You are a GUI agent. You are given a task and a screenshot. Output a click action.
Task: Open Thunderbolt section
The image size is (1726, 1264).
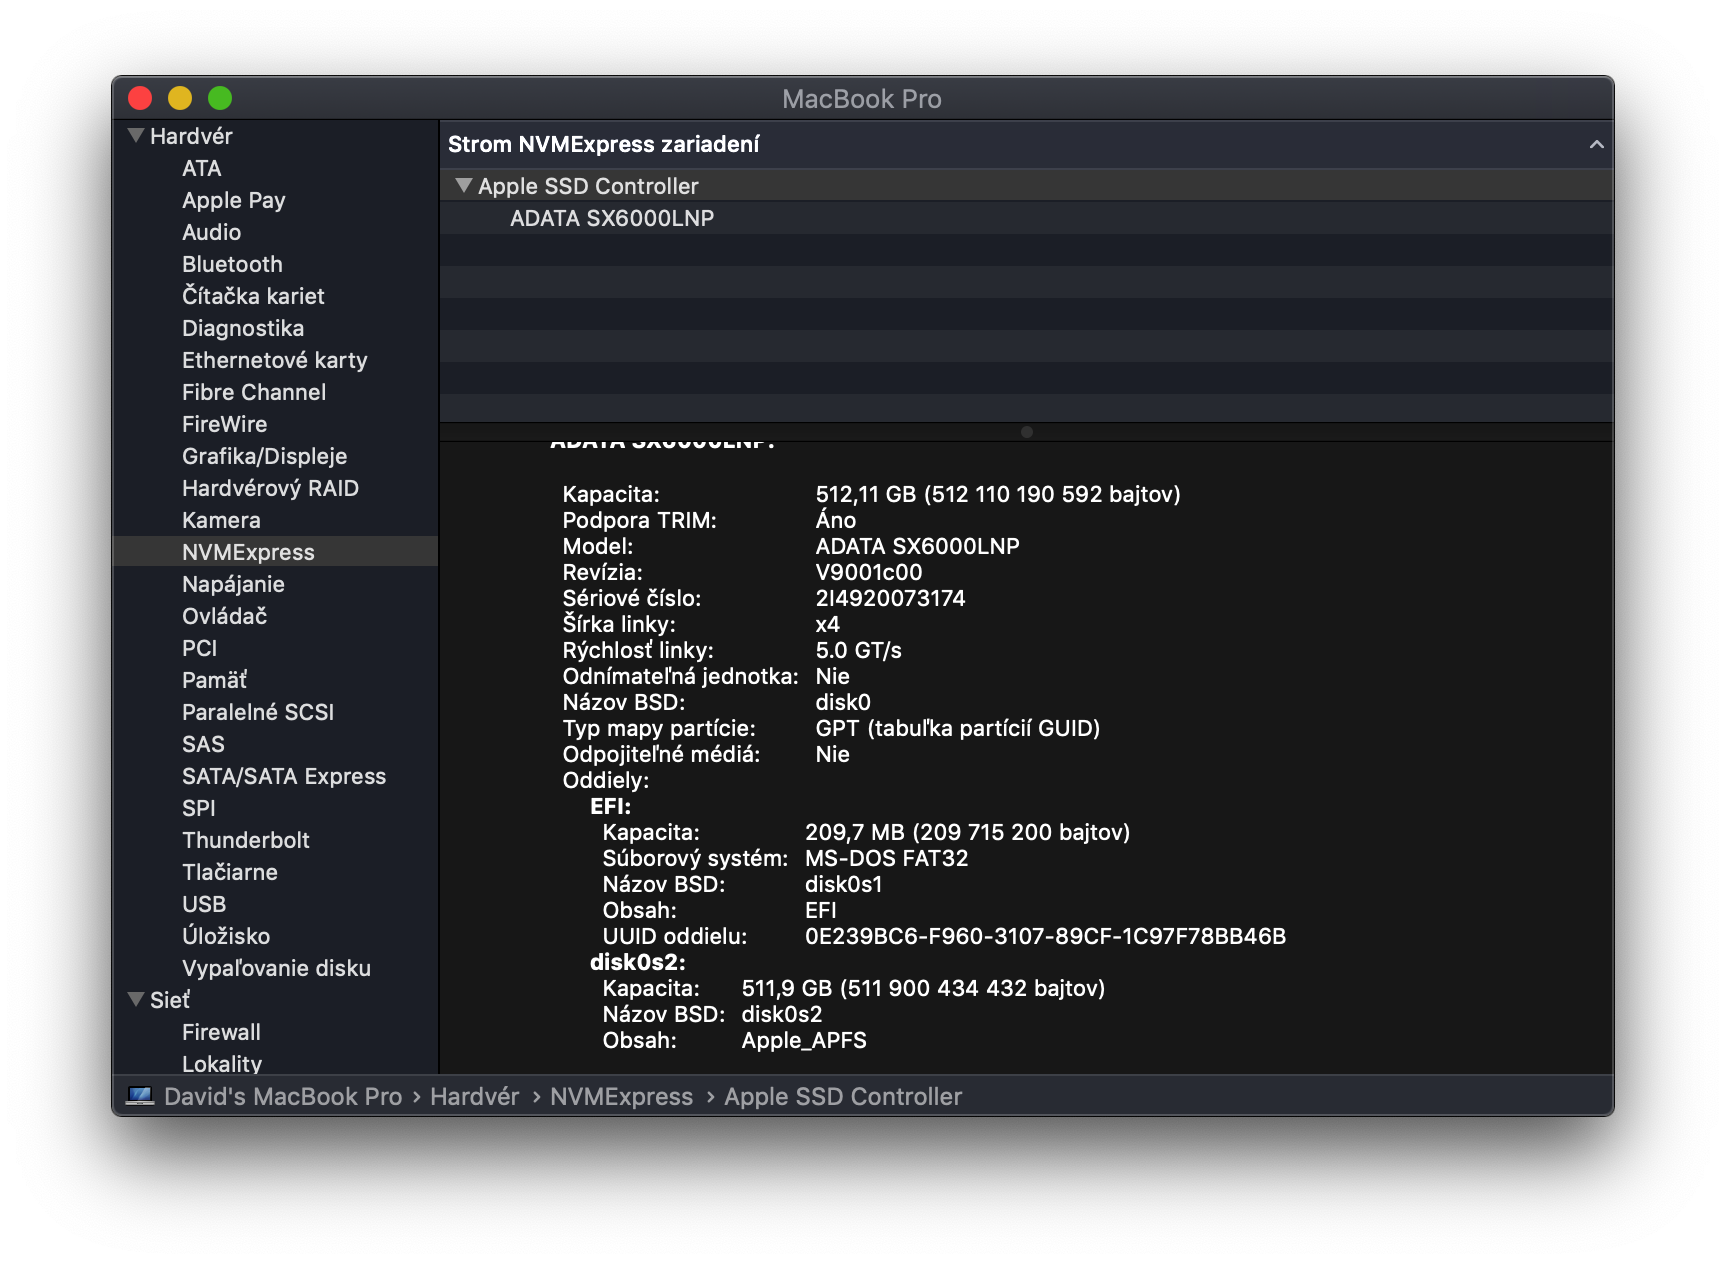coord(246,840)
